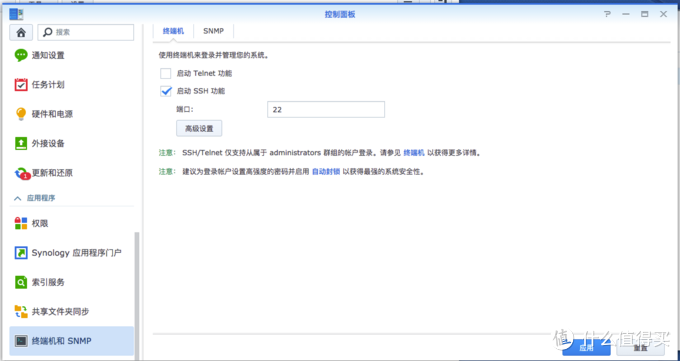Open 权限 colored squares icon
The height and width of the screenshot is (361, 680).
[21, 223]
